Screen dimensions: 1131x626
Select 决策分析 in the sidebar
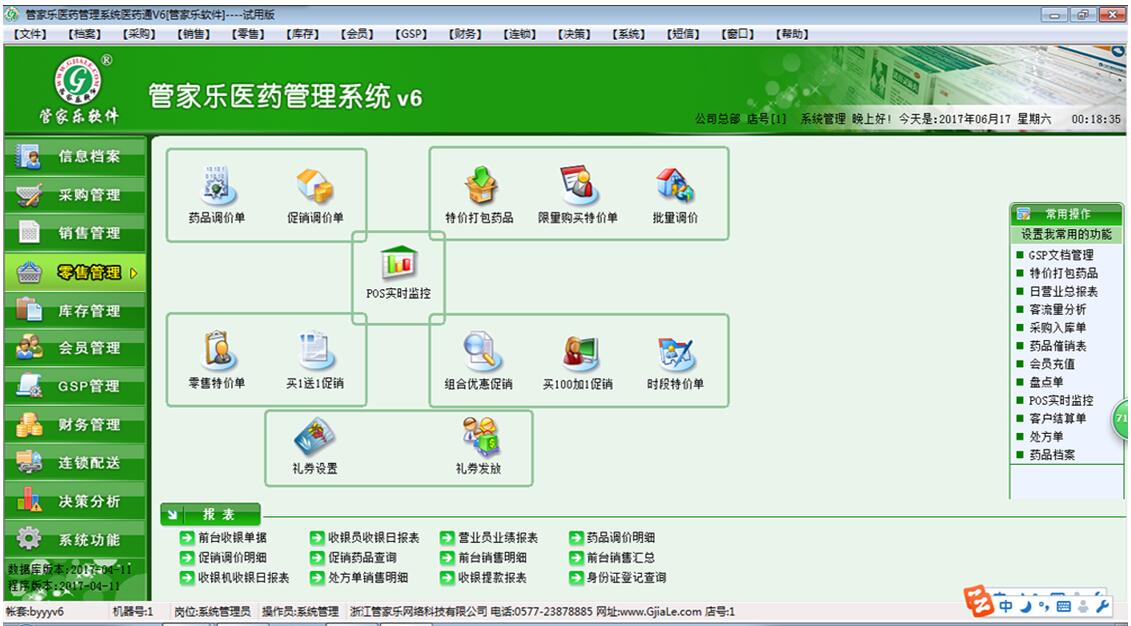[74, 501]
